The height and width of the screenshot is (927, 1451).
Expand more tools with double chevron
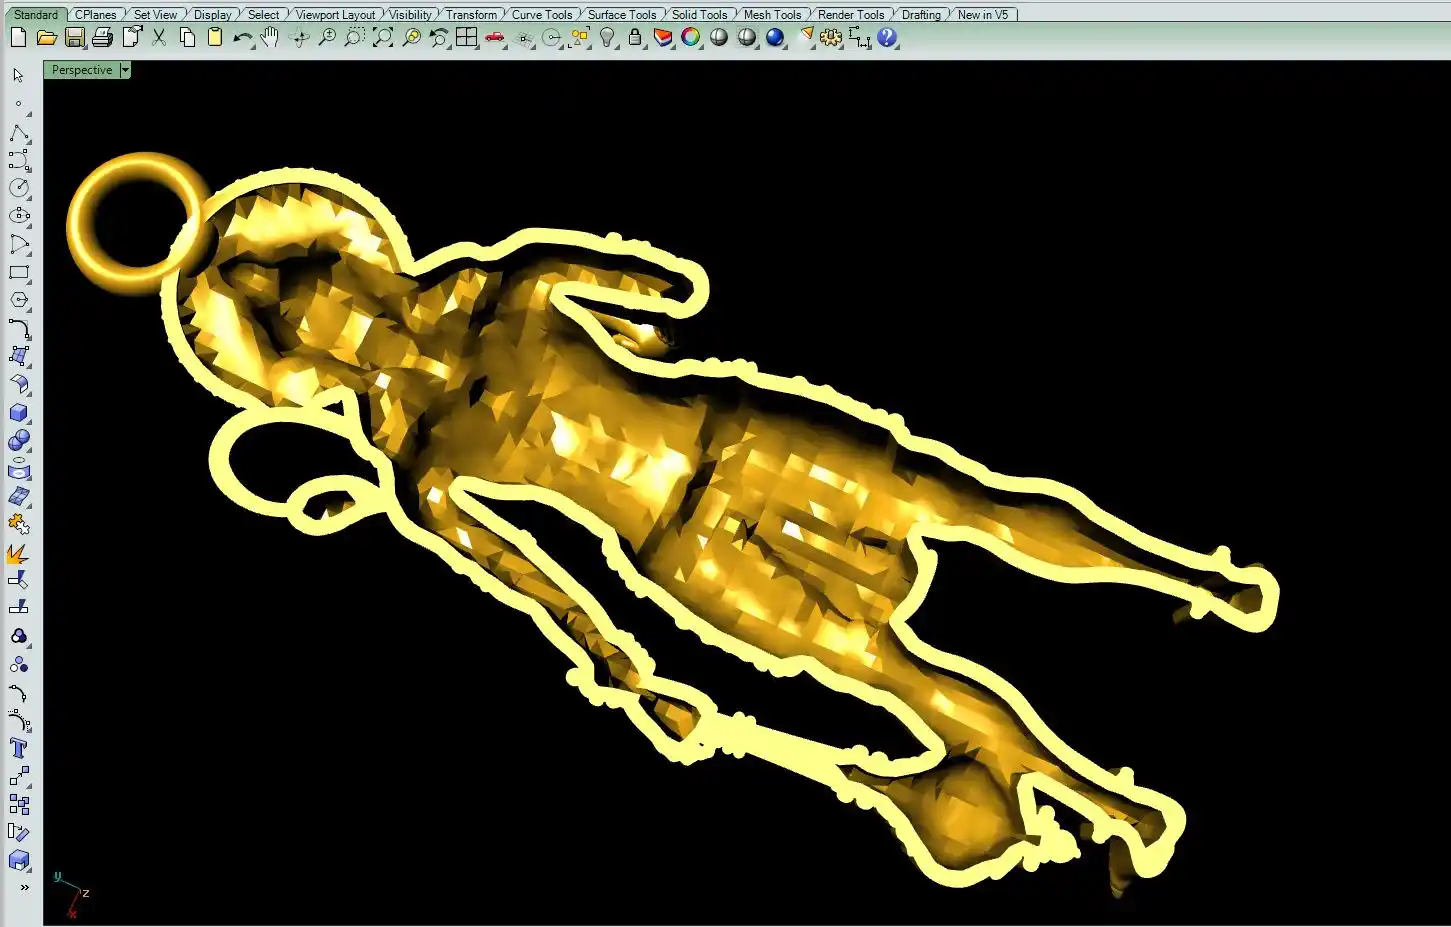[x=24, y=887]
